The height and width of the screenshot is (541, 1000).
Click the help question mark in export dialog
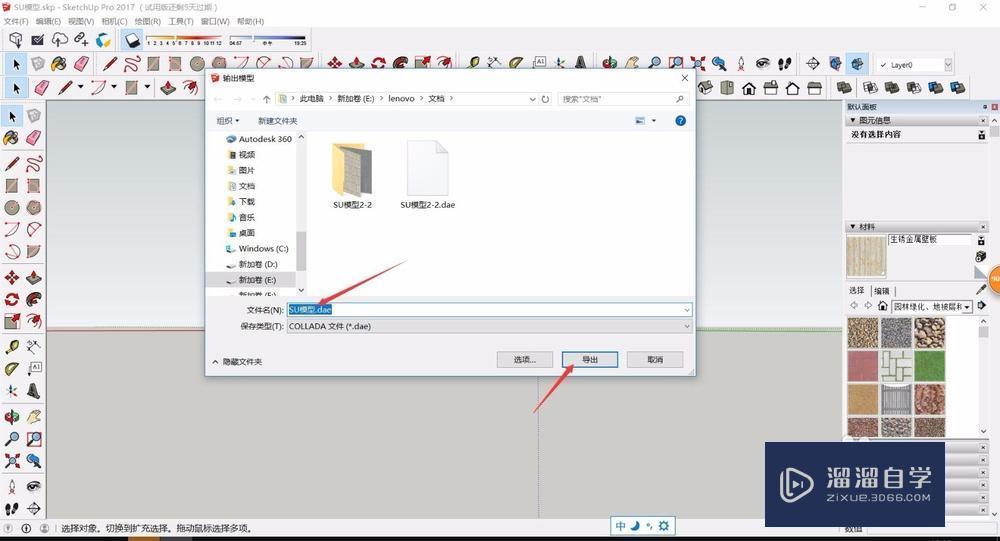click(x=680, y=121)
